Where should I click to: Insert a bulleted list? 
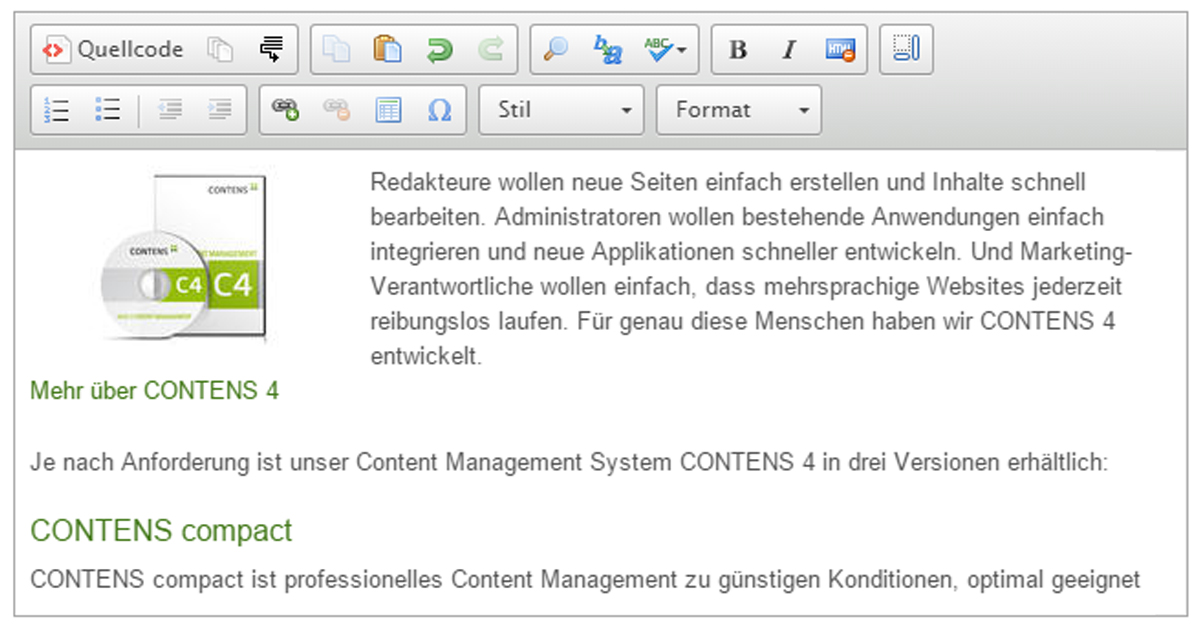pos(108,110)
